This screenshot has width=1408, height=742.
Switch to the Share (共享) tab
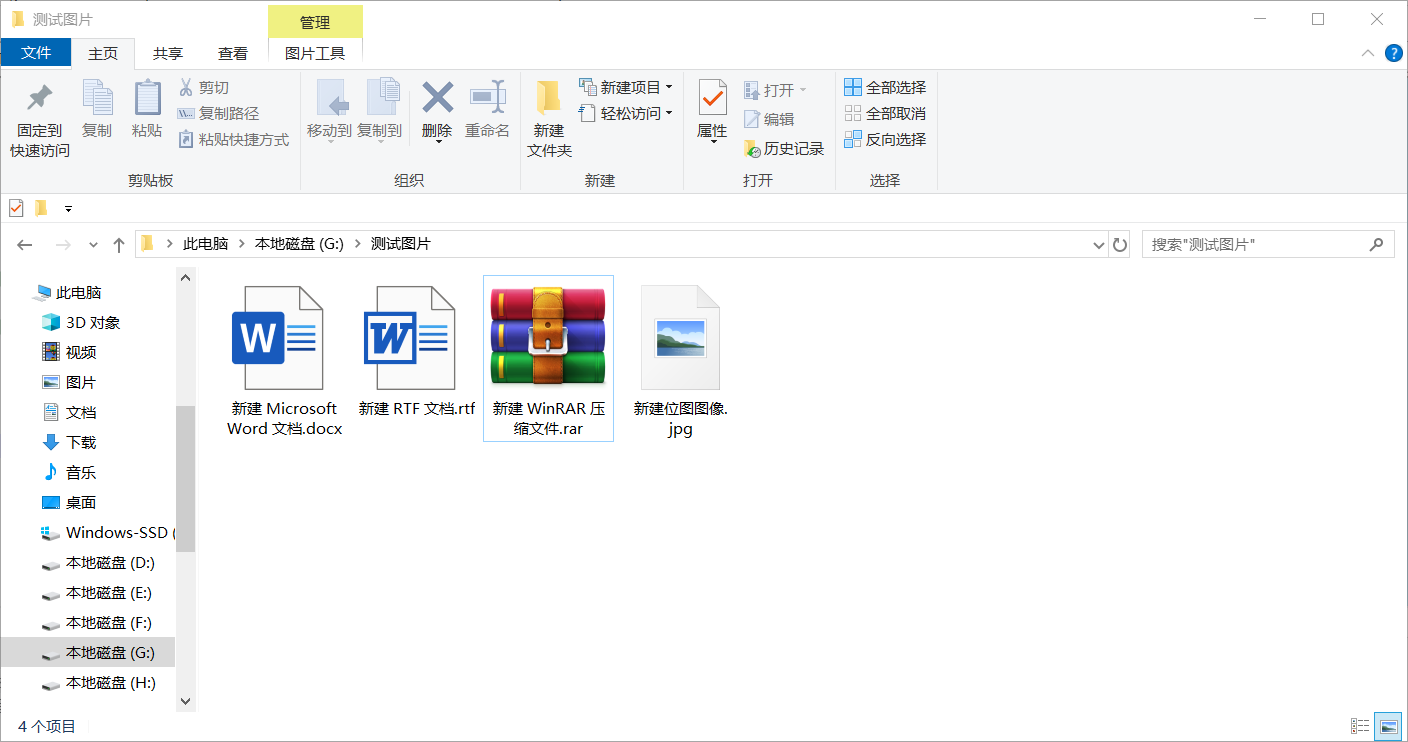point(168,53)
